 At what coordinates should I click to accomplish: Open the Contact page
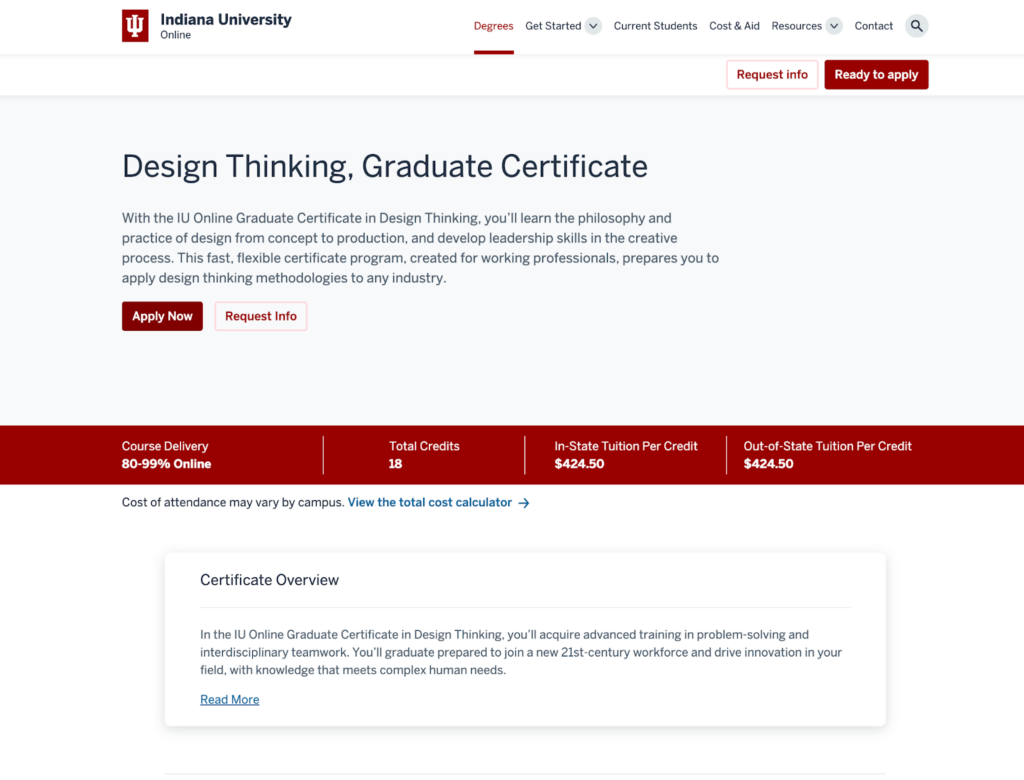(x=873, y=26)
